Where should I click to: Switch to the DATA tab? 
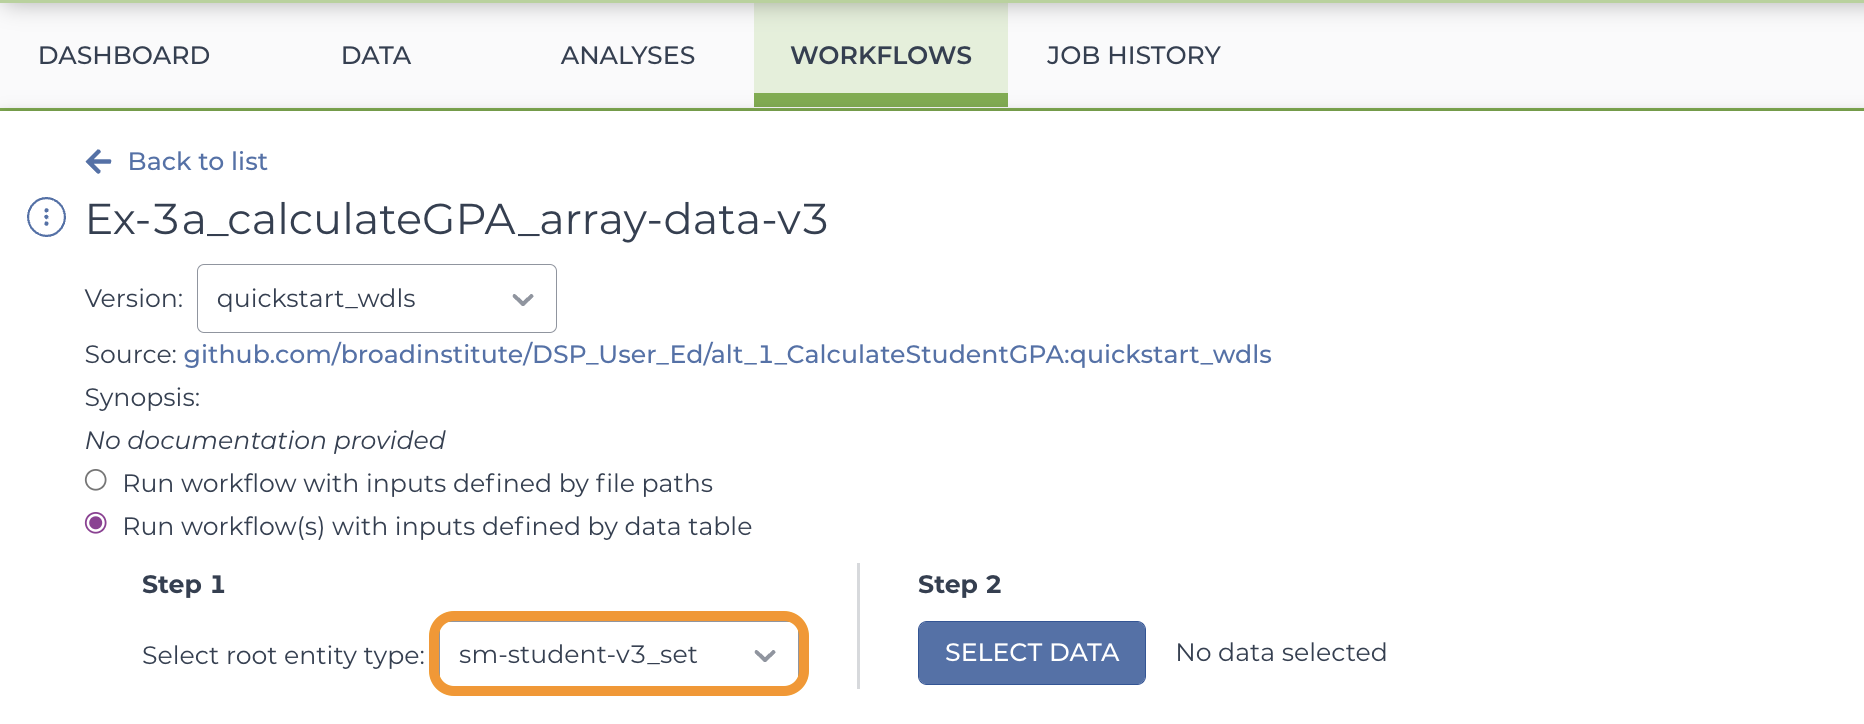376,55
